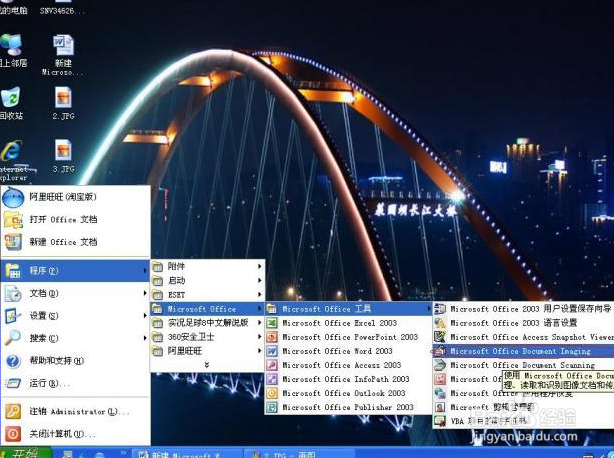The height and width of the screenshot is (458, 614).
Task: Expand the 360安全卫士 submenu arrow
Action: coord(259,337)
